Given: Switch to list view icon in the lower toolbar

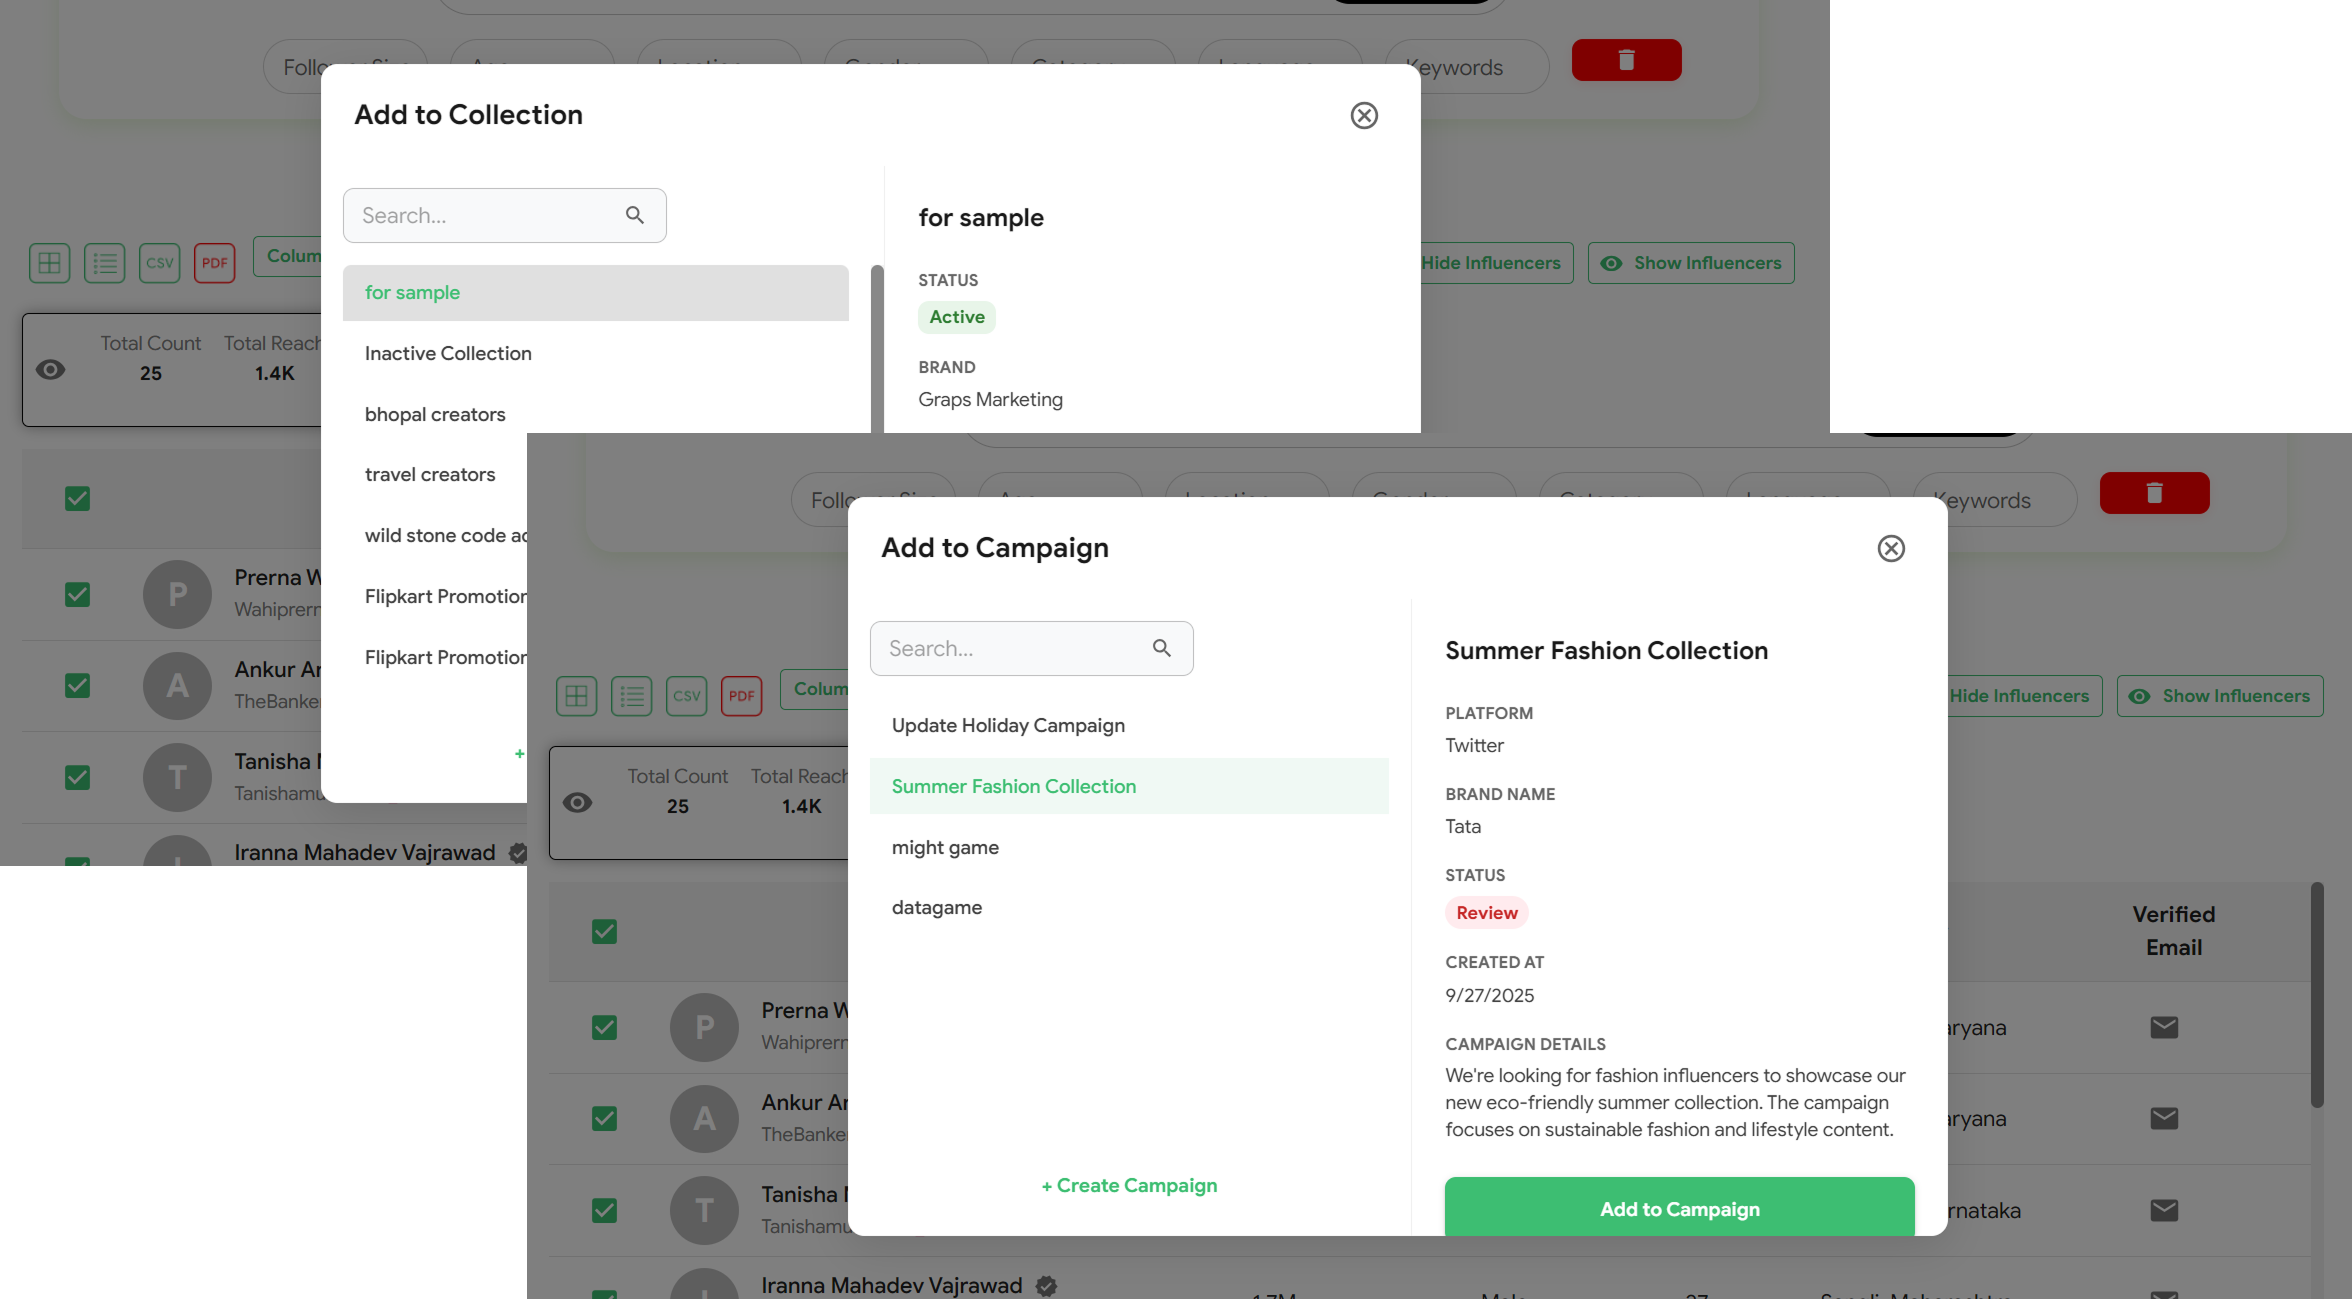Looking at the screenshot, I should 631,696.
